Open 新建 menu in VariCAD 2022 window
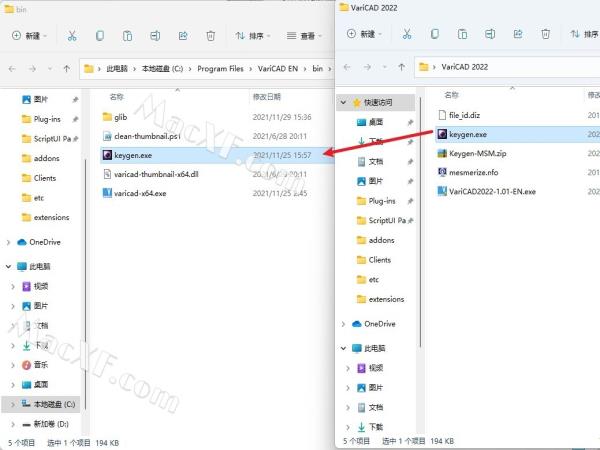This screenshot has height=450, width=600. pyautogui.click(x=364, y=34)
